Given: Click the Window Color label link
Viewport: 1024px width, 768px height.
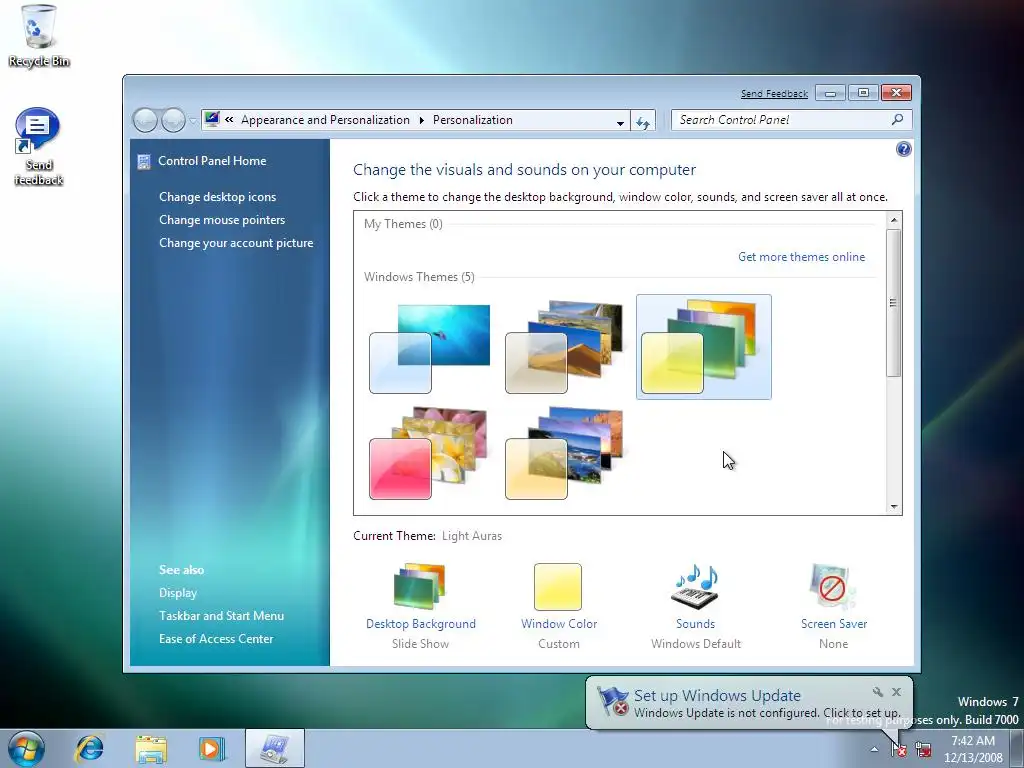Looking at the screenshot, I should point(559,624).
